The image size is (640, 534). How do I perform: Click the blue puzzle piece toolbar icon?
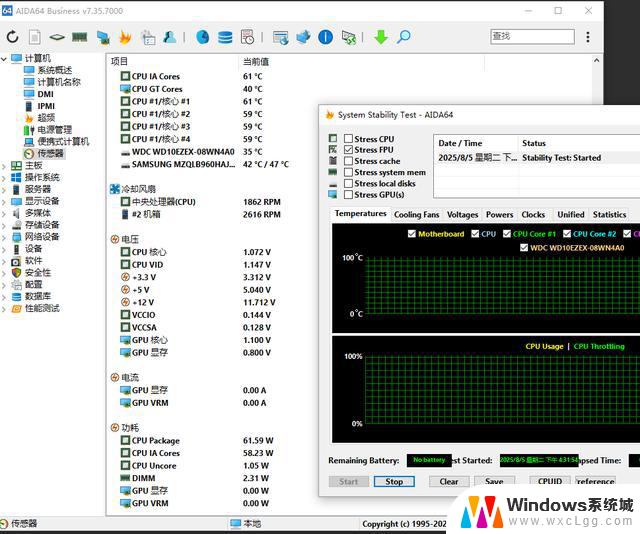[303, 37]
